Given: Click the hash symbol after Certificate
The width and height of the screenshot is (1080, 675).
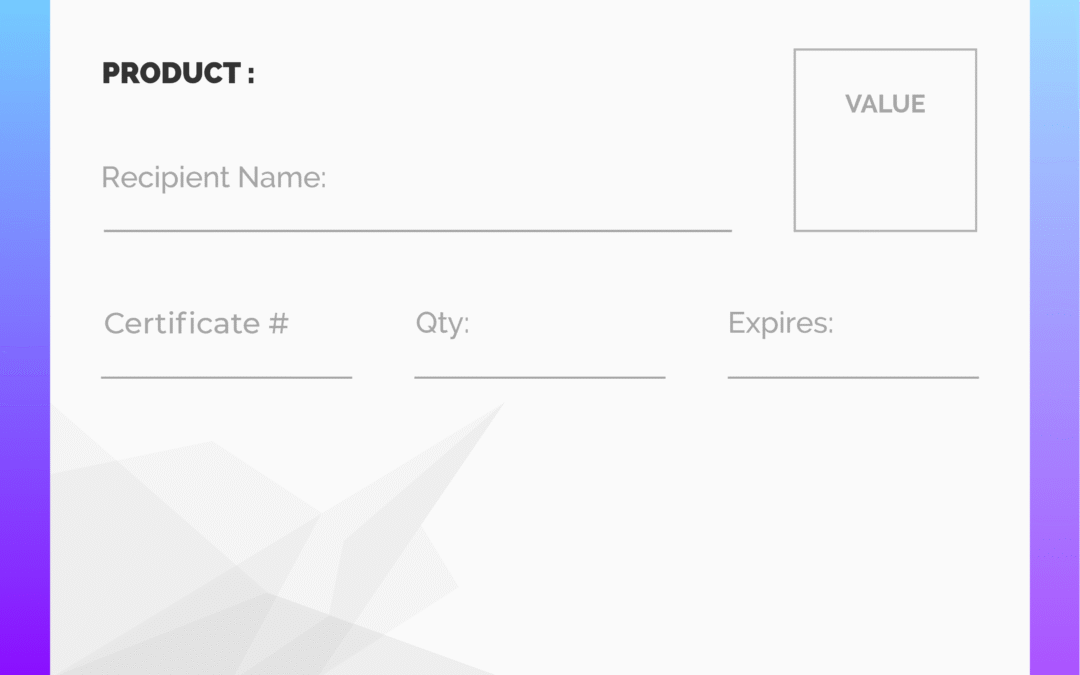Looking at the screenshot, I should click(x=278, y=323).
